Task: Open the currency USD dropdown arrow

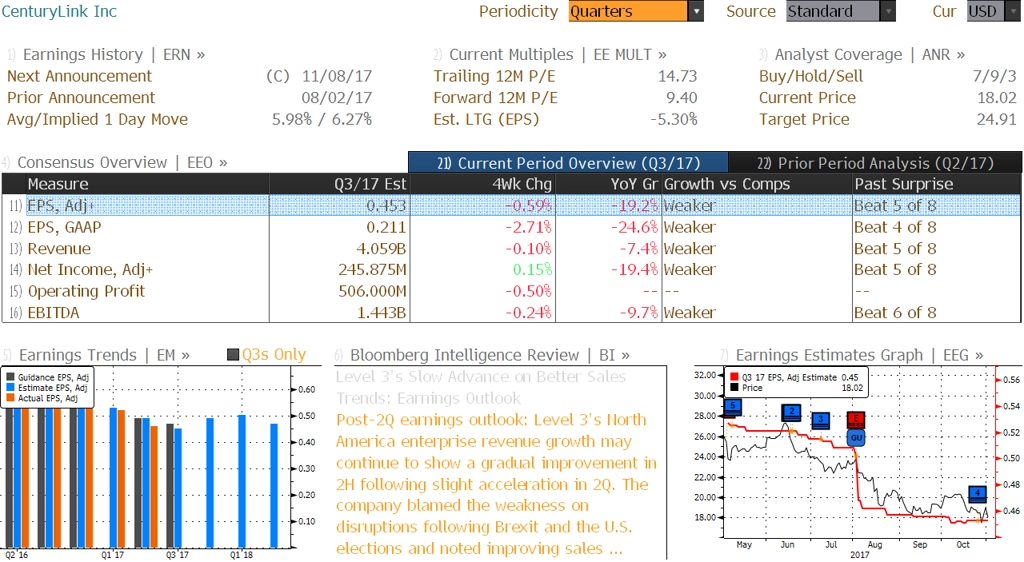Action: point(1013,11)
